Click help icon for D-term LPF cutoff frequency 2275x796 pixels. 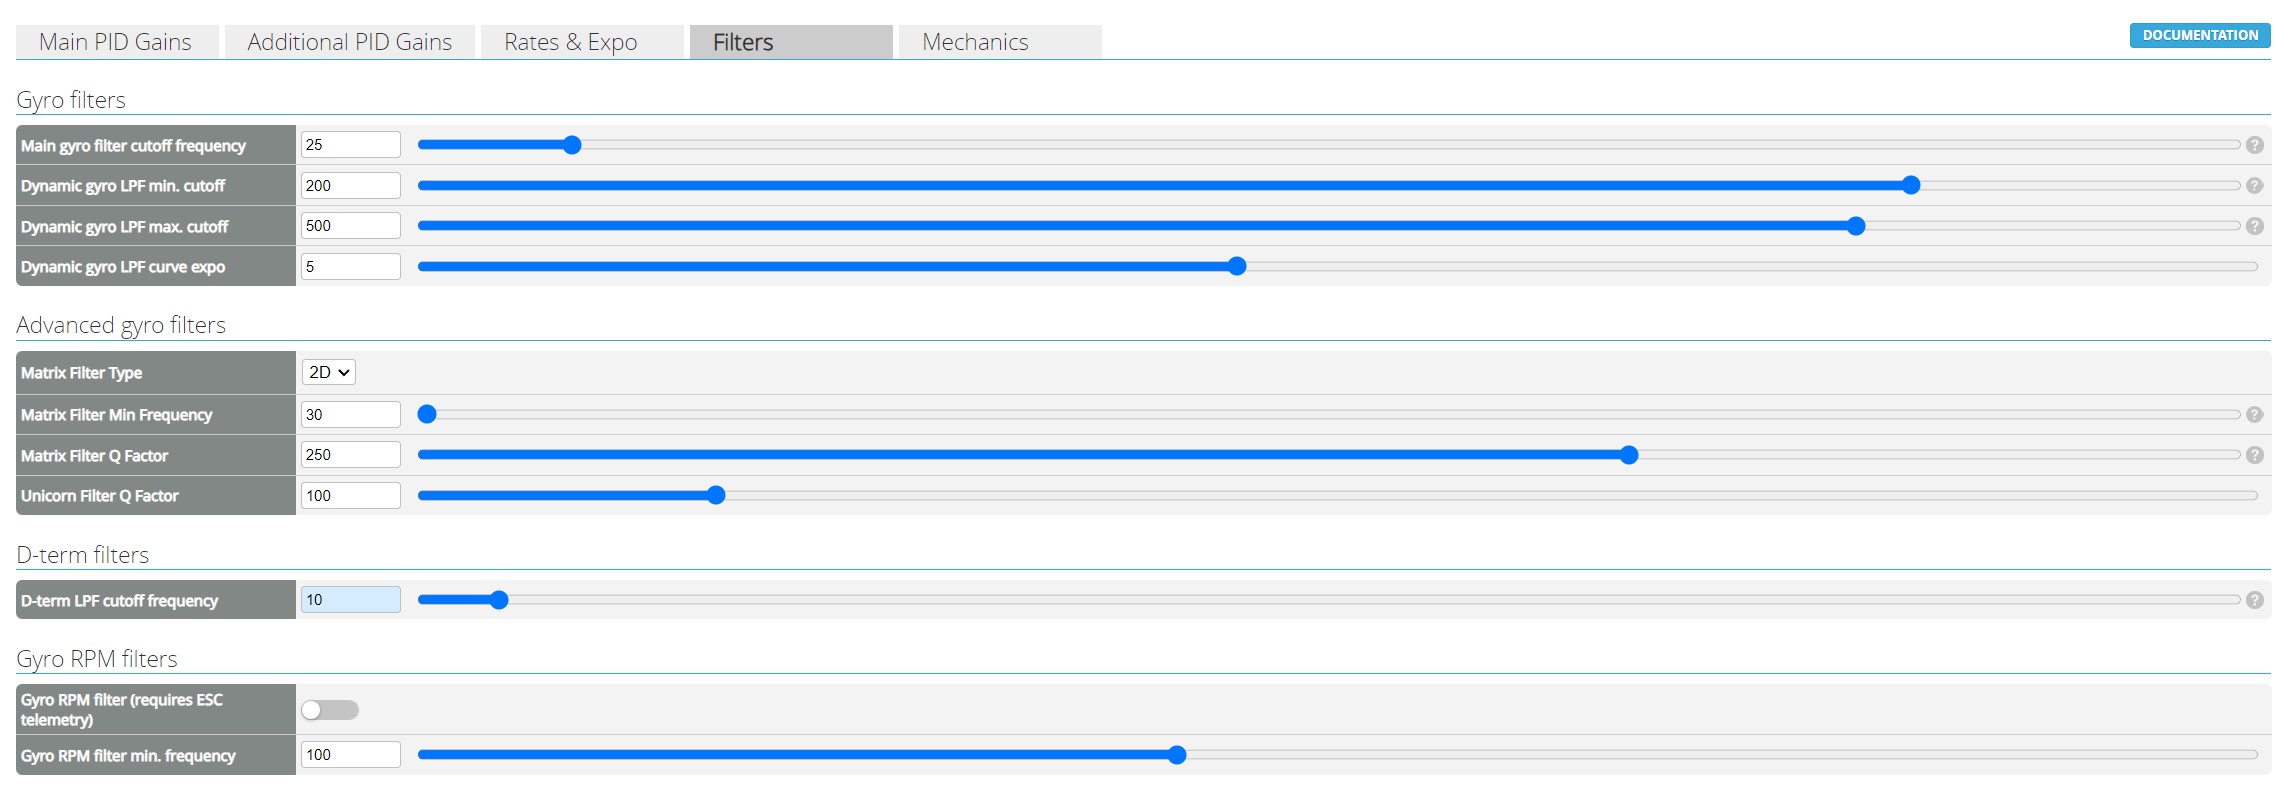[2254, 600]
